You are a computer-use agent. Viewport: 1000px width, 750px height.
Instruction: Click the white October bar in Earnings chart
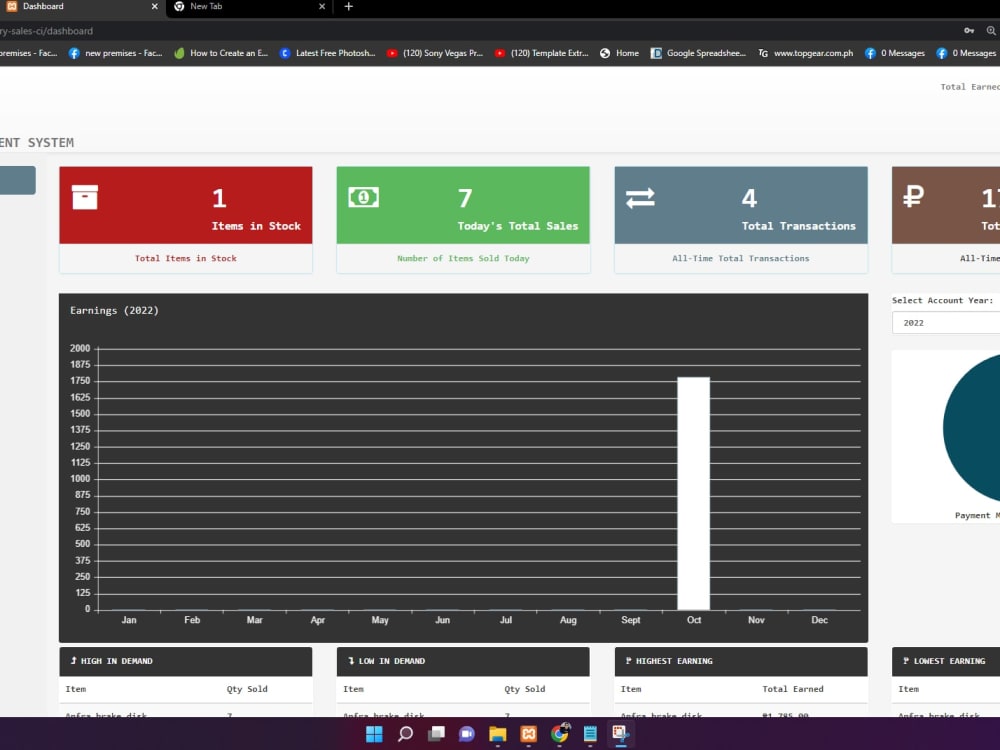(693, 493)
